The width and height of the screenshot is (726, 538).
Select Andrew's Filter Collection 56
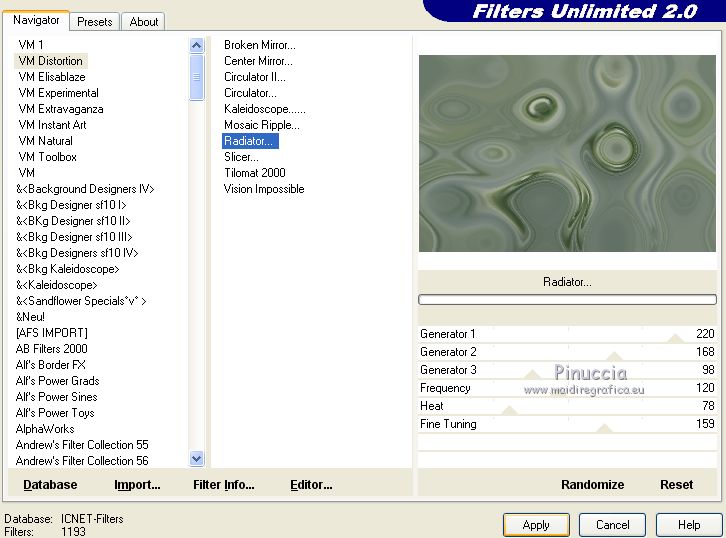coord(82,461)
